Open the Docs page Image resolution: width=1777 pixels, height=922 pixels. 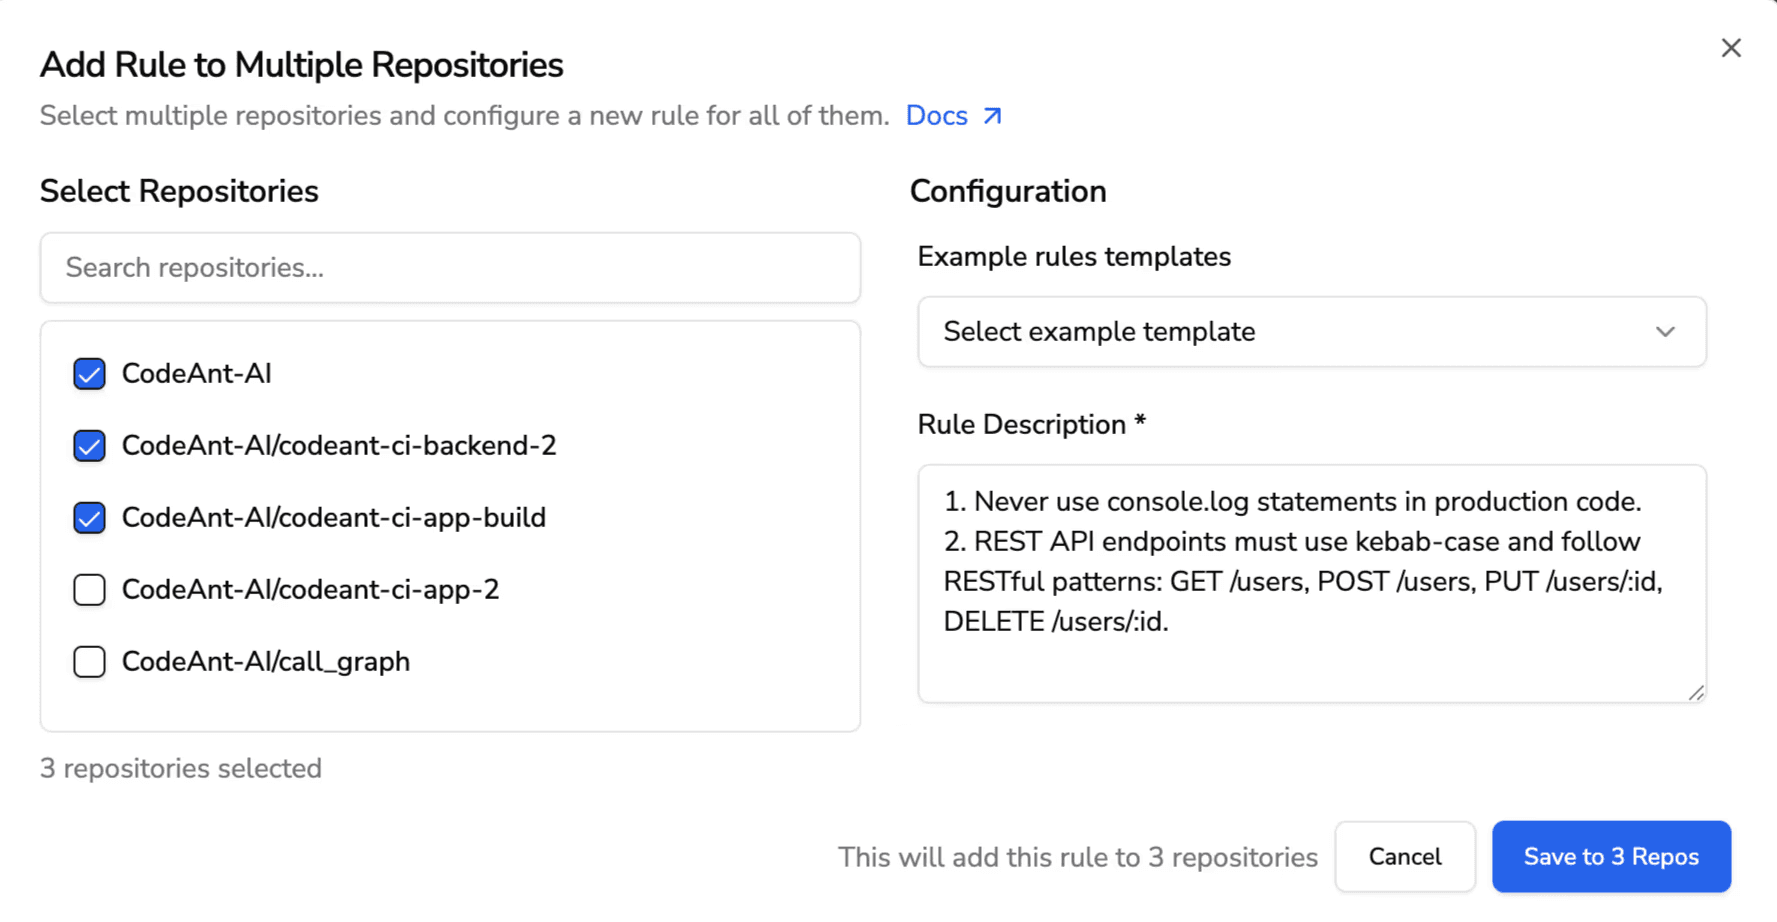tap(936, 115)
